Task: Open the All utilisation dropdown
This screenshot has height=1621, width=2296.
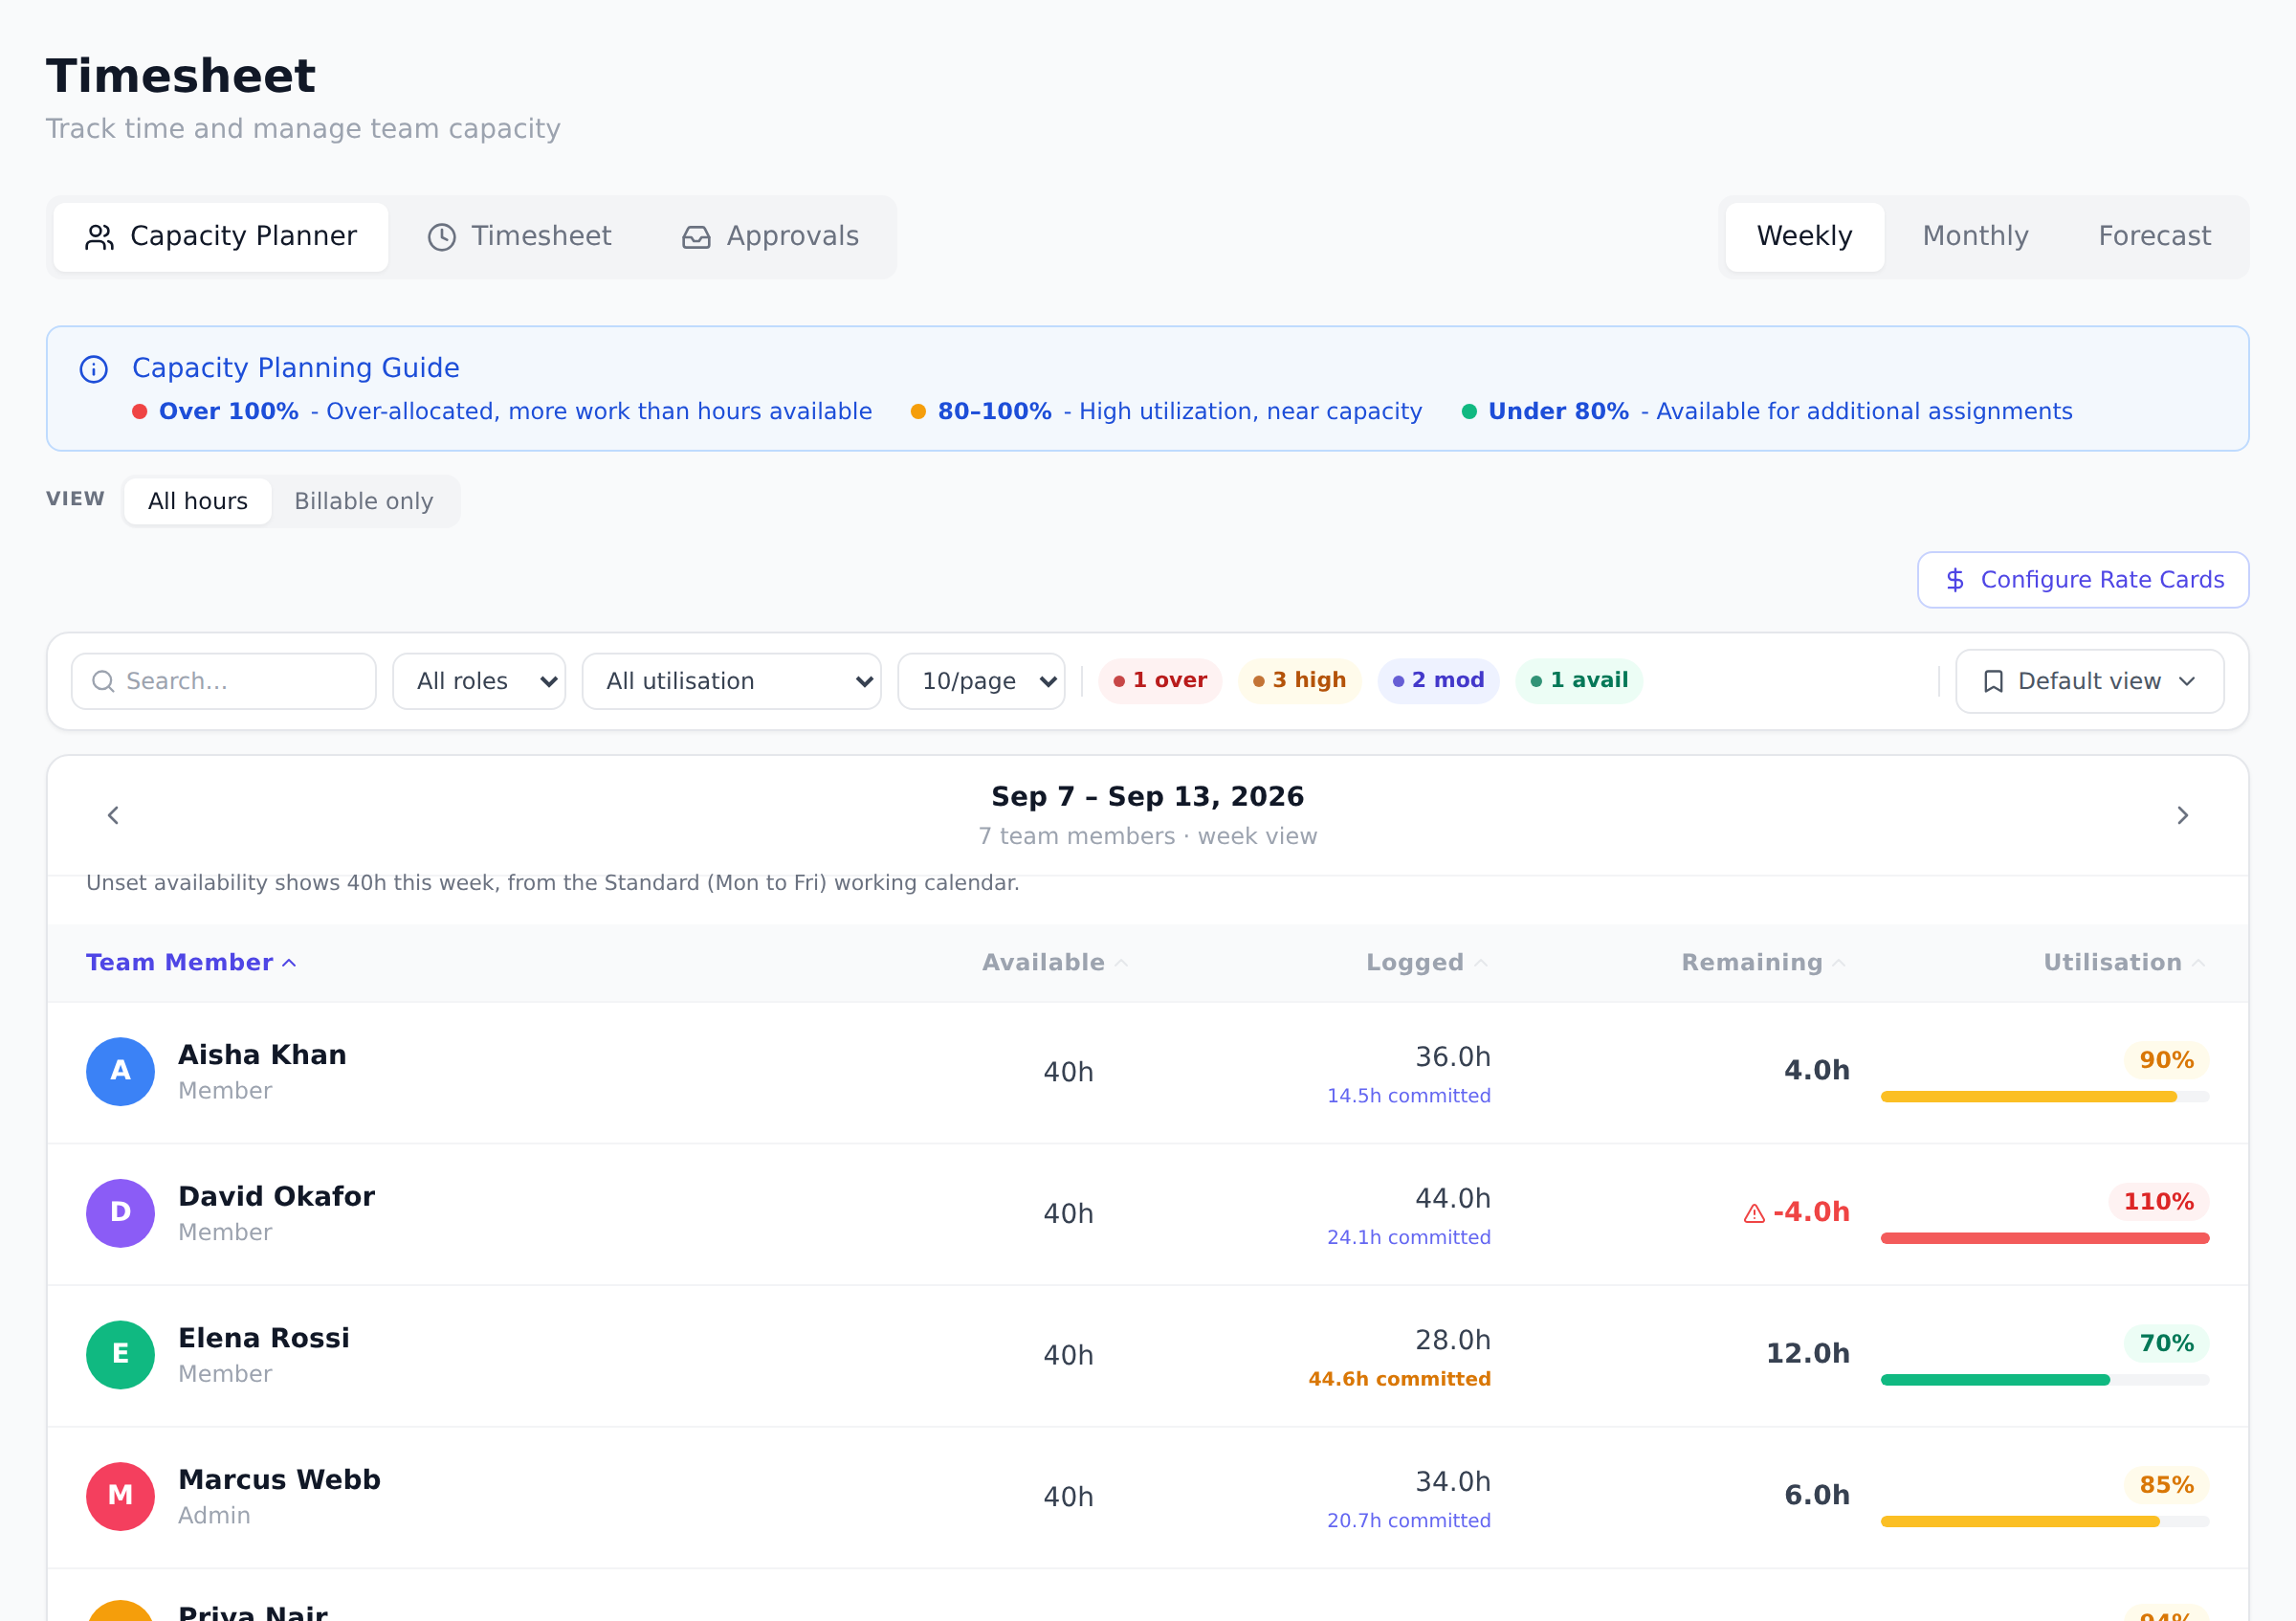Action: click(x=732, y=682)
